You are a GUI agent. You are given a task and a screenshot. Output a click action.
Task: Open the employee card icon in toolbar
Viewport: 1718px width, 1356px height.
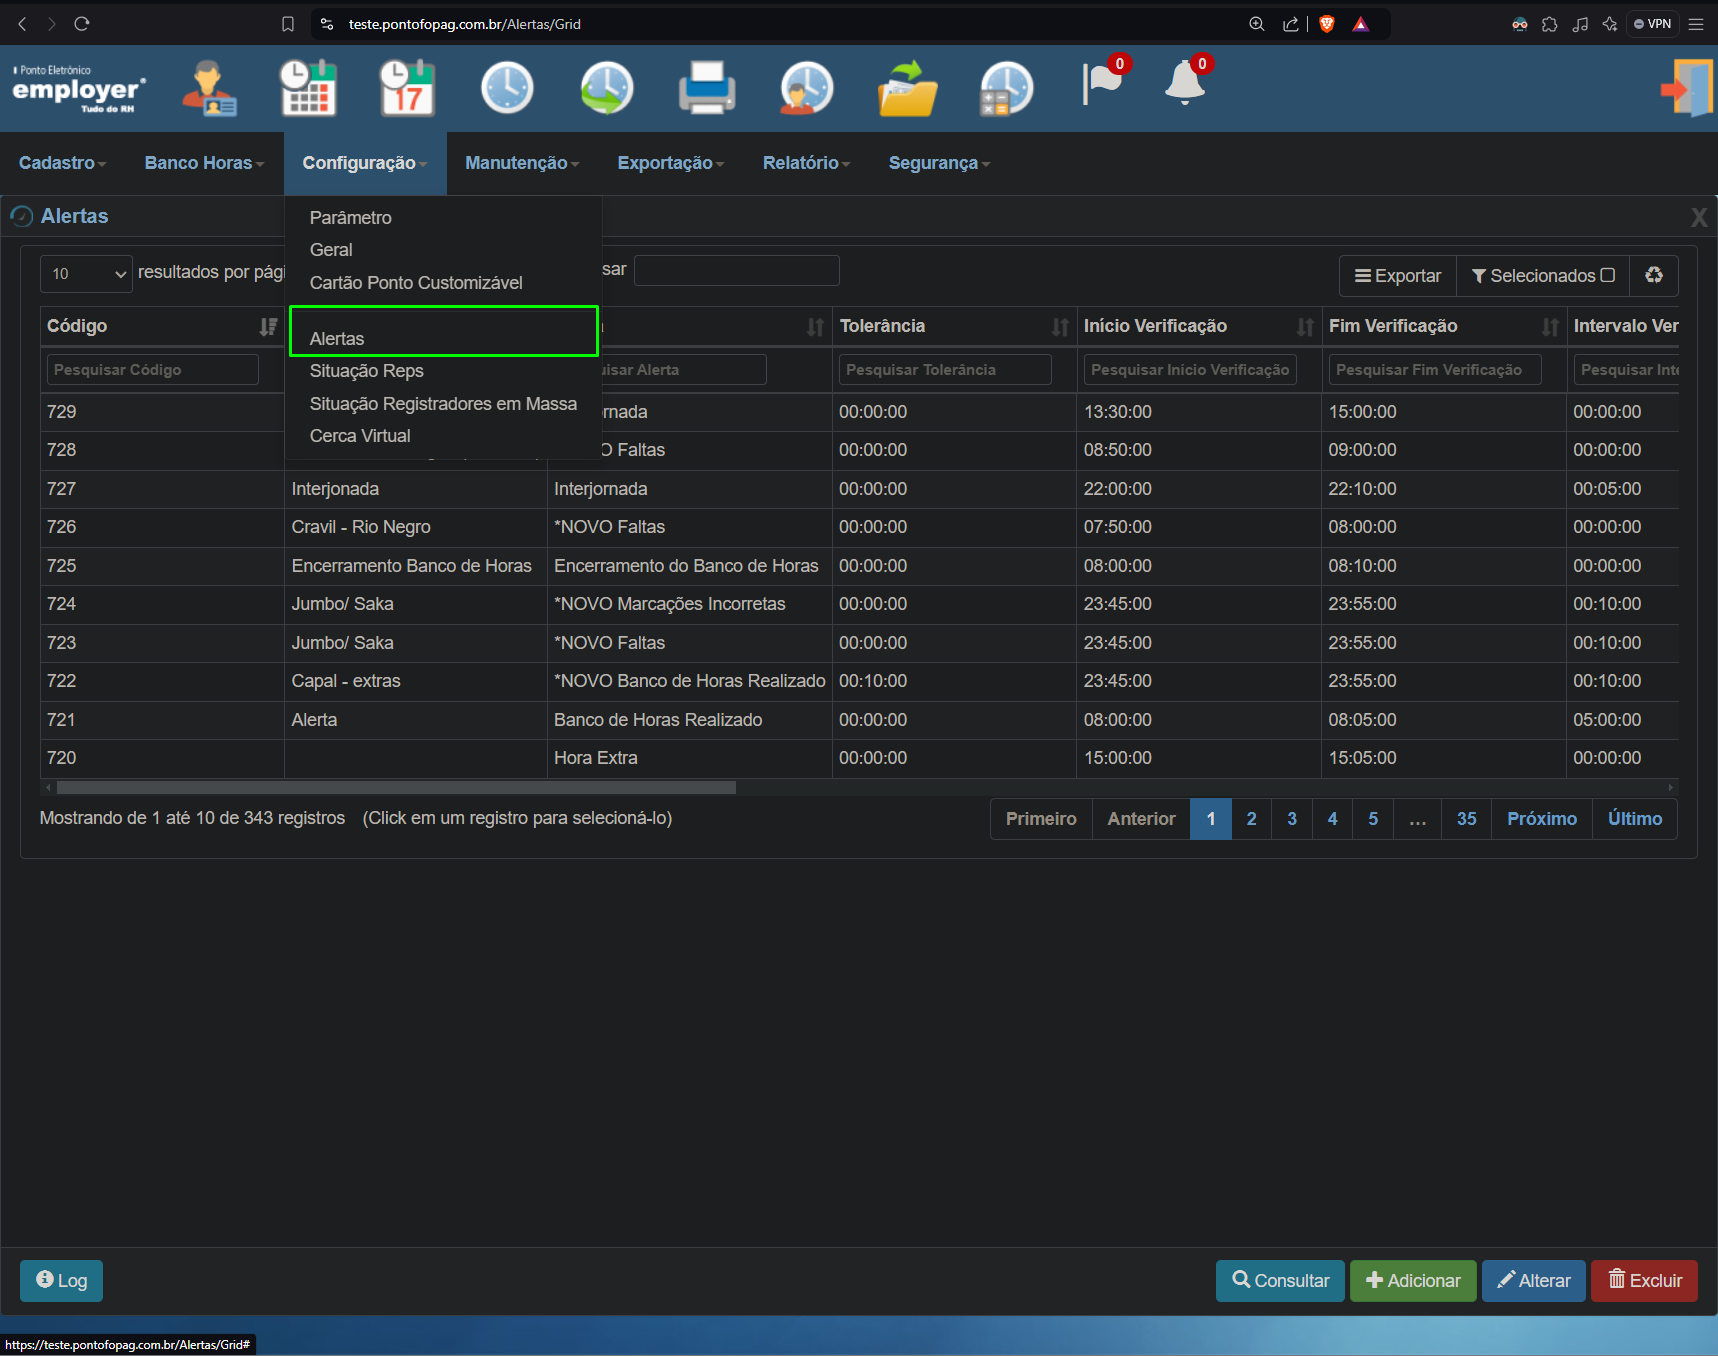click(209, 88)
